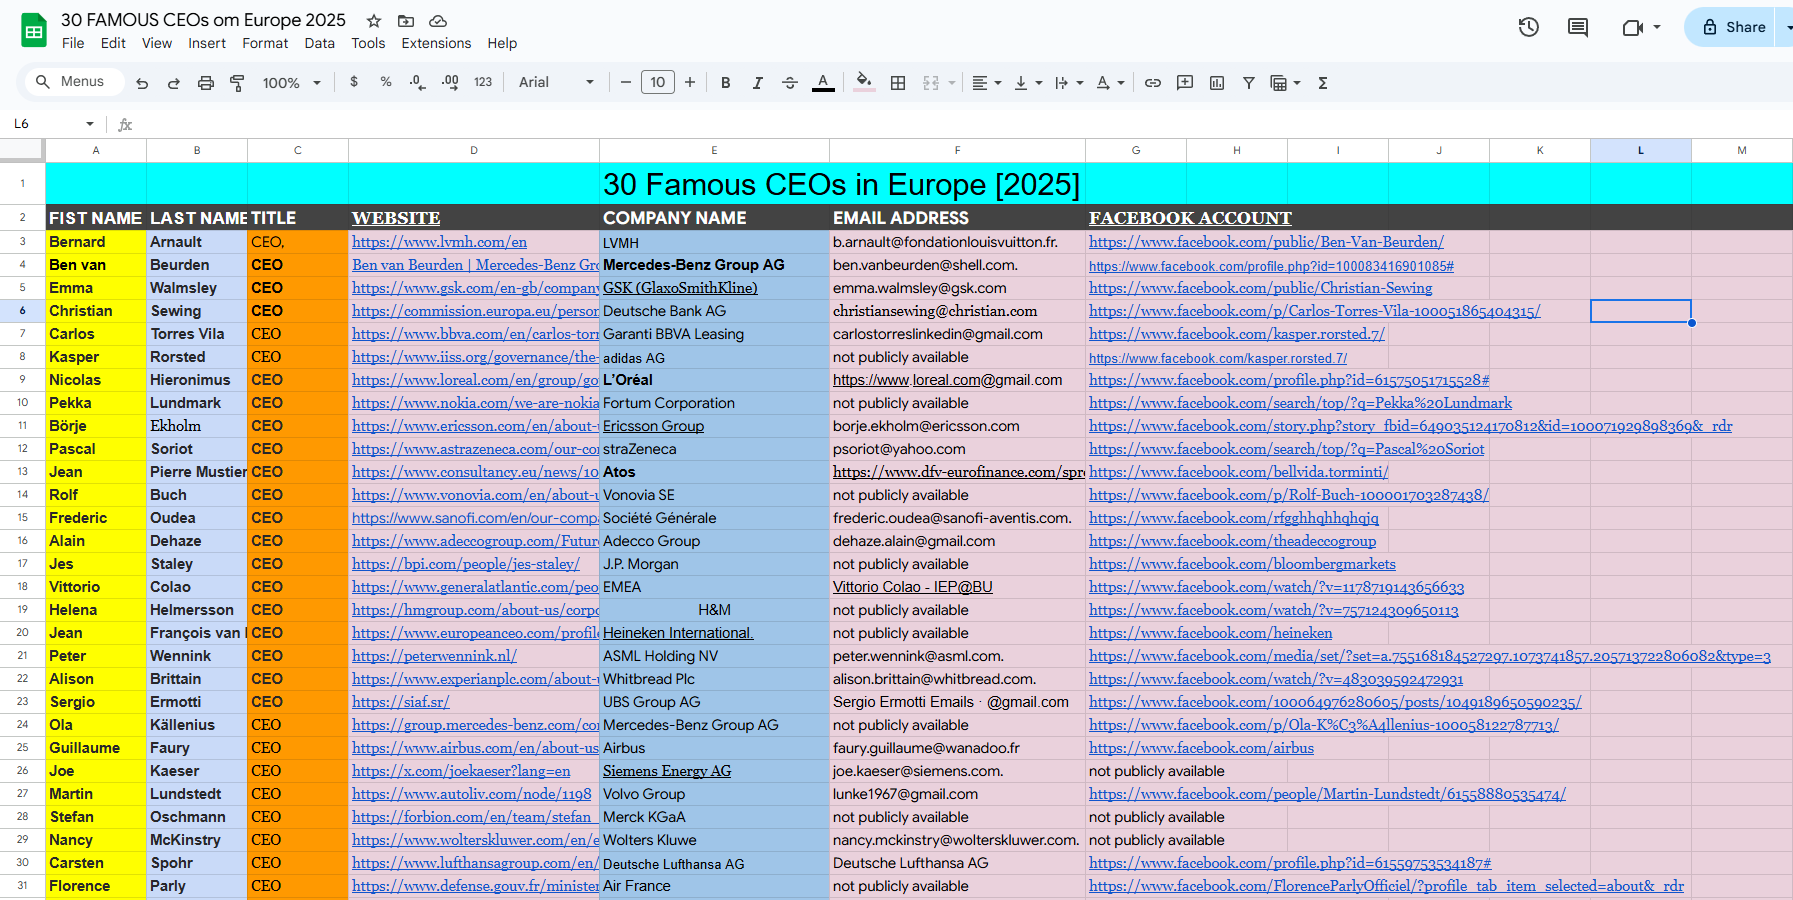
Task: Toggle italic formatting
Action: (758, 83)
